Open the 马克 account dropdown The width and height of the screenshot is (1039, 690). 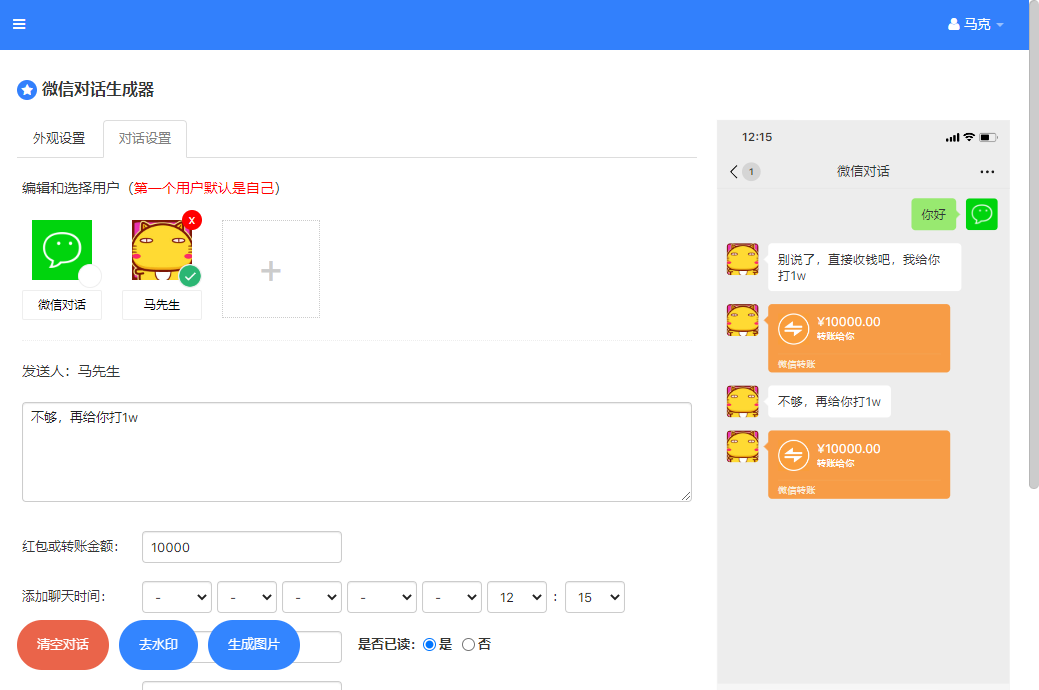pos(975,23)
